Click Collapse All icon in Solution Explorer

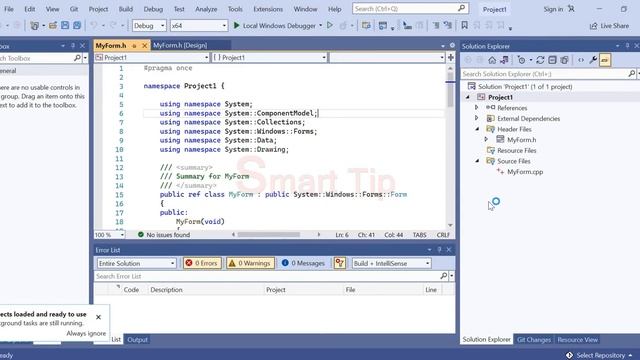click(552, 60)
